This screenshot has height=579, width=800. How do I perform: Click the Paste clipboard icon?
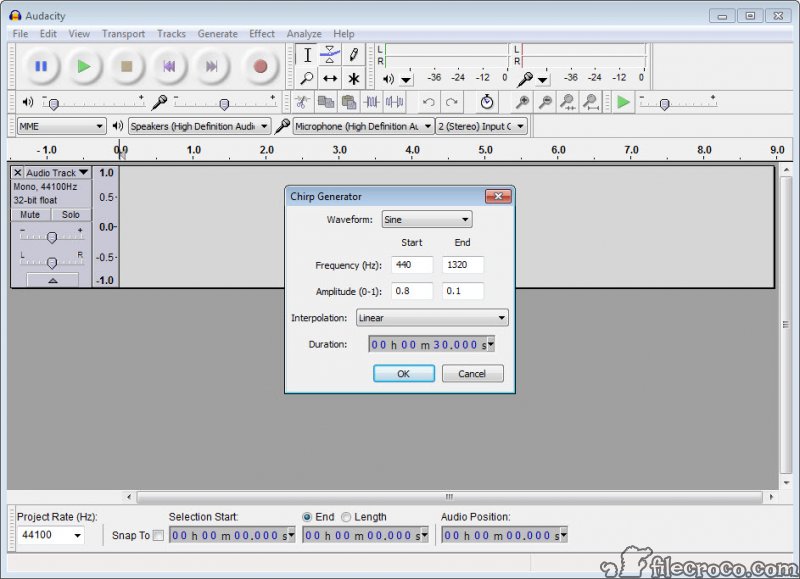pos(349,103)
